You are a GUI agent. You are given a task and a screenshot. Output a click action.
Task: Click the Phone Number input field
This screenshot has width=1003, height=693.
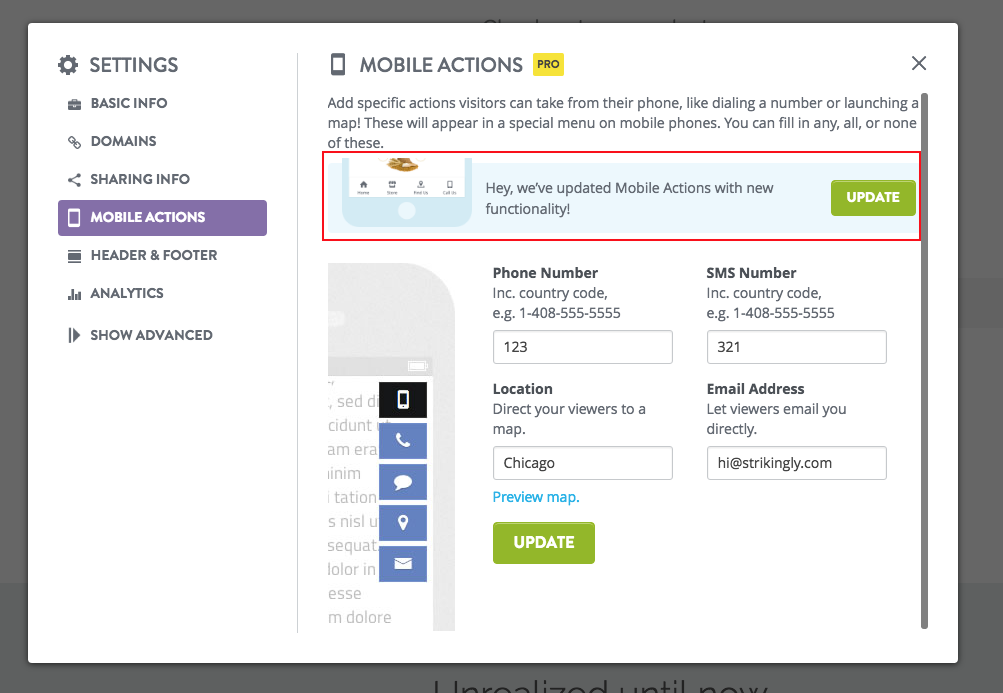coord(582,347)
